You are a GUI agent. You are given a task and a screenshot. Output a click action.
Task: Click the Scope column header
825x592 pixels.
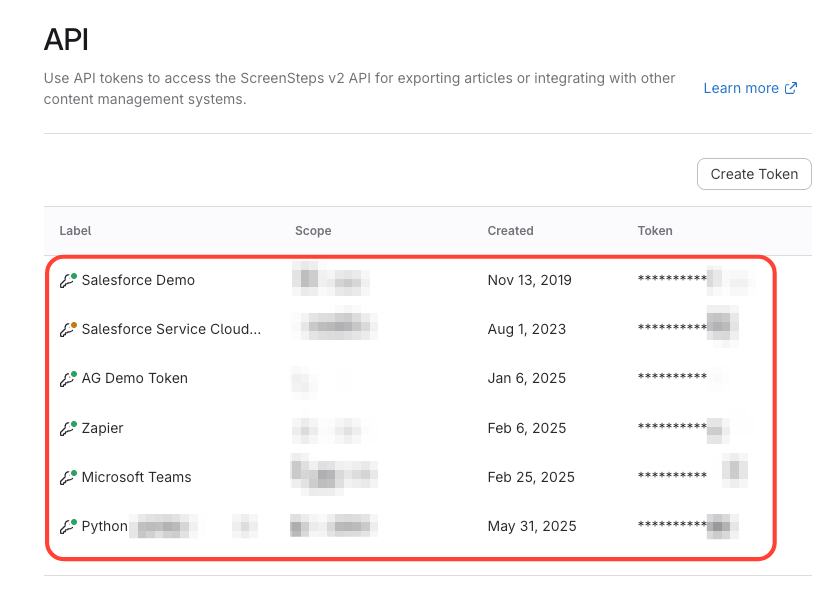(313, 231)
